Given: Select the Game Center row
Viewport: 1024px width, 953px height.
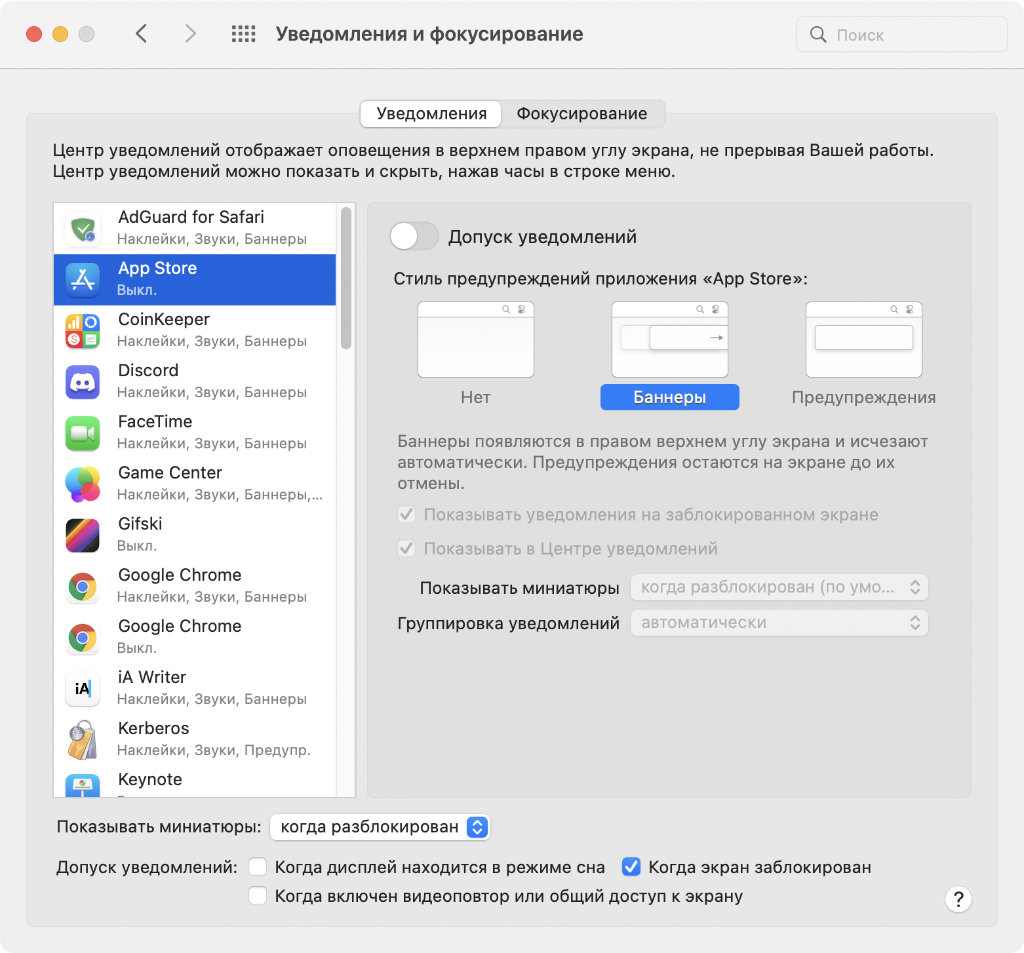Looking at the screenshot, I should click(x=195, y=484).
